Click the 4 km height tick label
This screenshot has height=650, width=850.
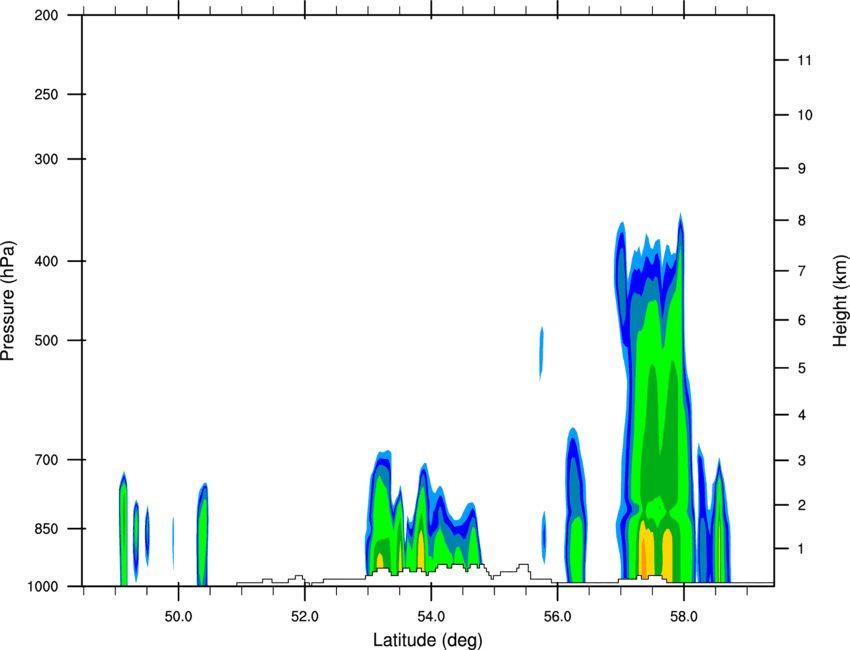(x=802, y=415)
